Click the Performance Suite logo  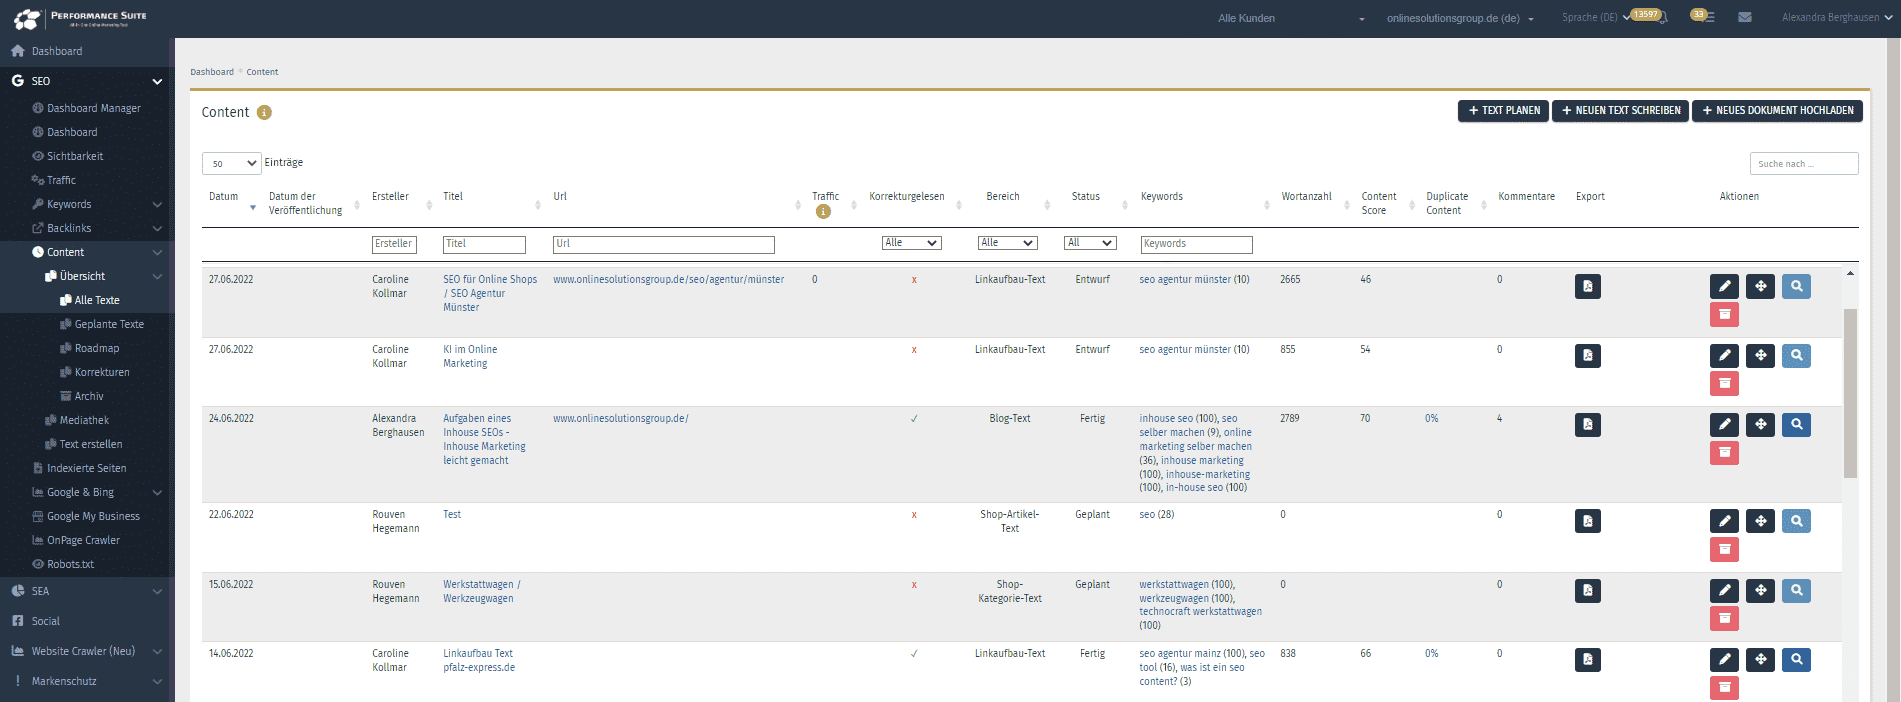coord(80,18)
